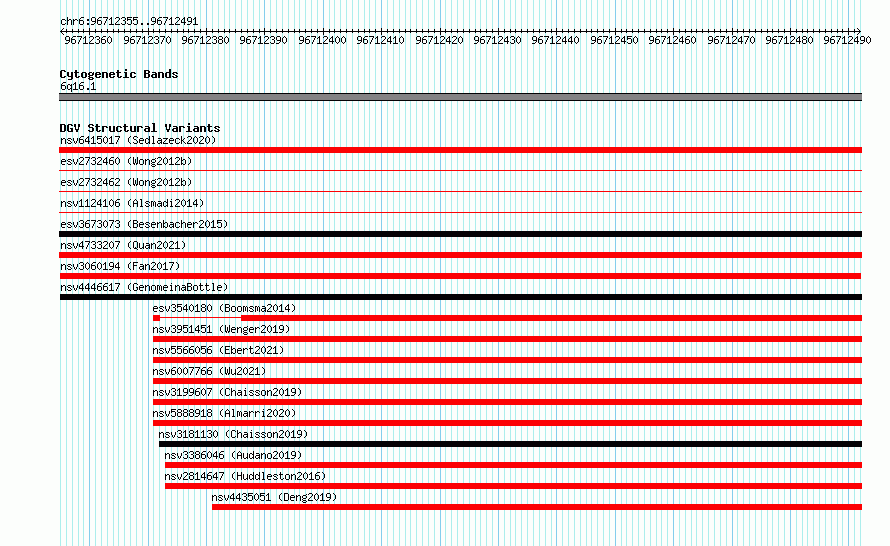Screen dimensions: 890x546
Task: Open the esv2732462 (Wong2012b) variant label
Action: pyautogui.click(x=126, y=182)
